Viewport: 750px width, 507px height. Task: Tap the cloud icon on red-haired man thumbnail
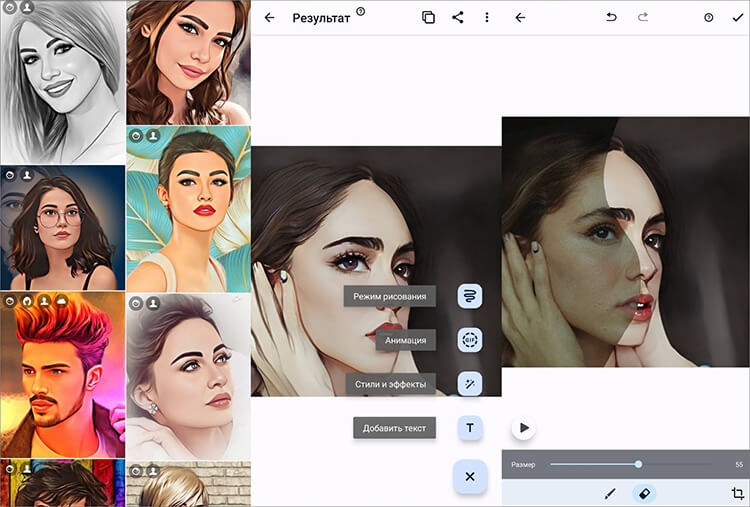coord(62,301)
